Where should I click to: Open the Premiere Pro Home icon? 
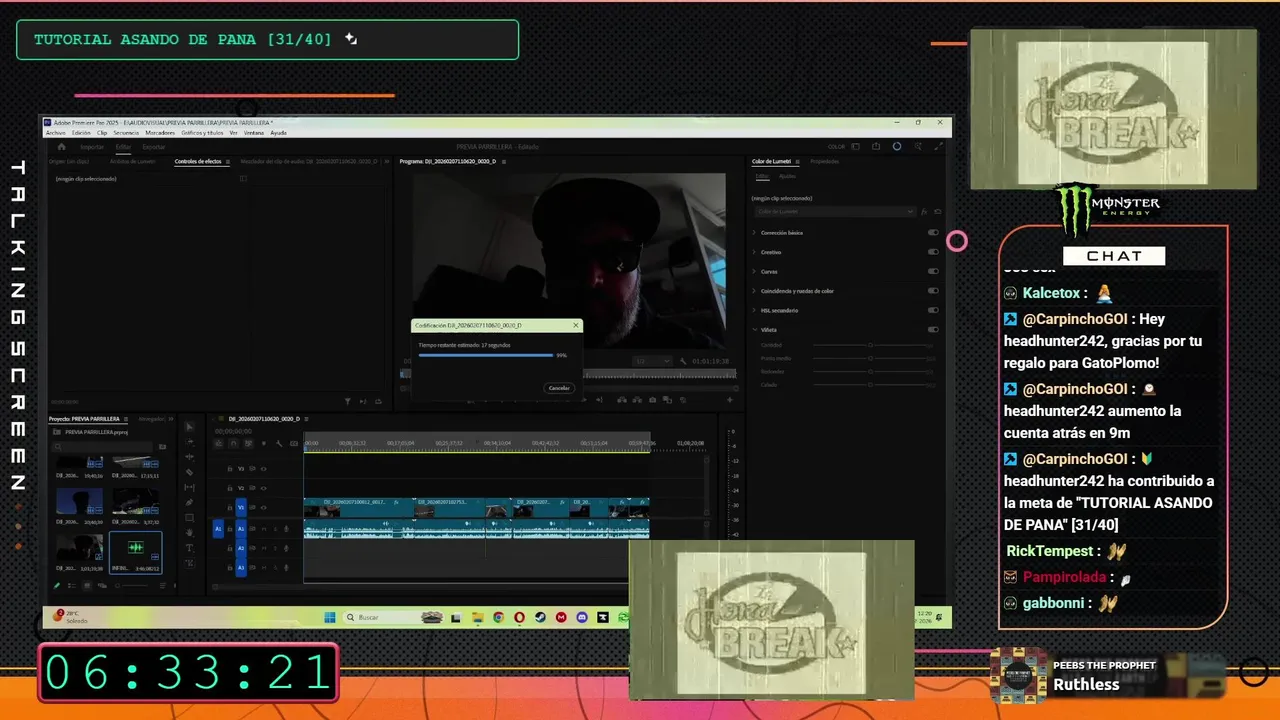62,147
